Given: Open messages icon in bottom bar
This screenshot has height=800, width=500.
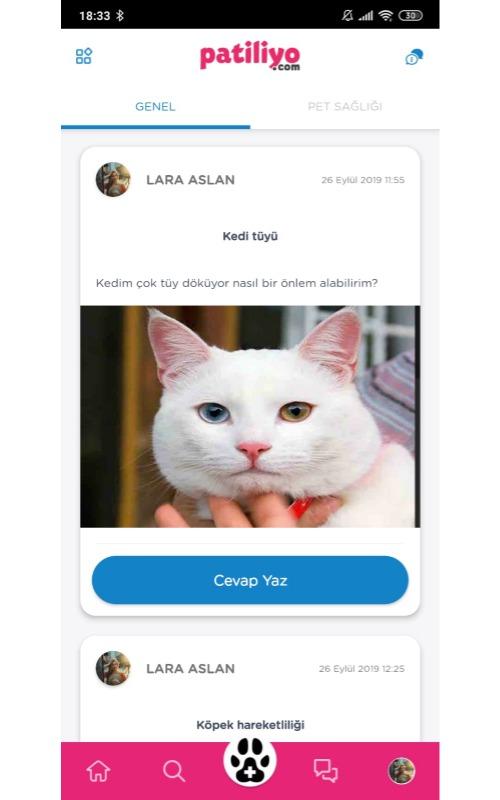Looking at the screenshot, I should coord(326,770).
